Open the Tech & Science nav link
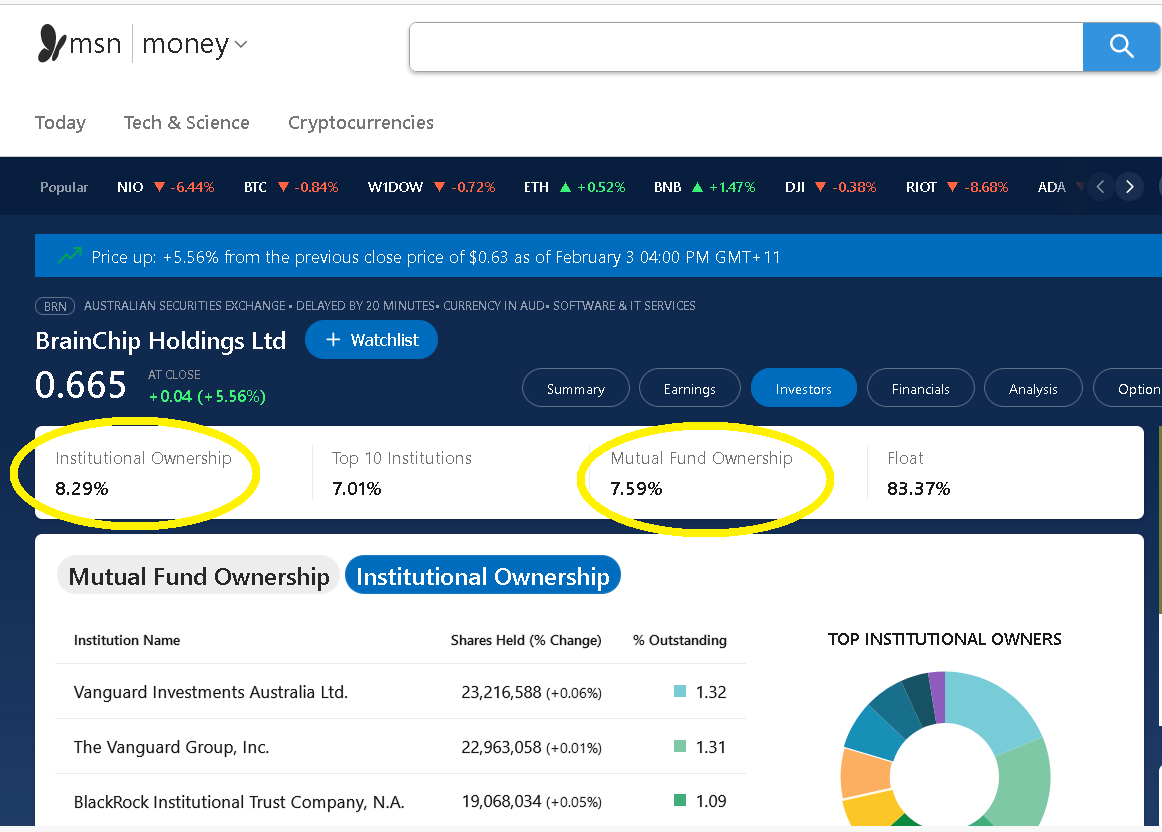Viewport: 1162px width, 832px height. (x=186, y=123)
